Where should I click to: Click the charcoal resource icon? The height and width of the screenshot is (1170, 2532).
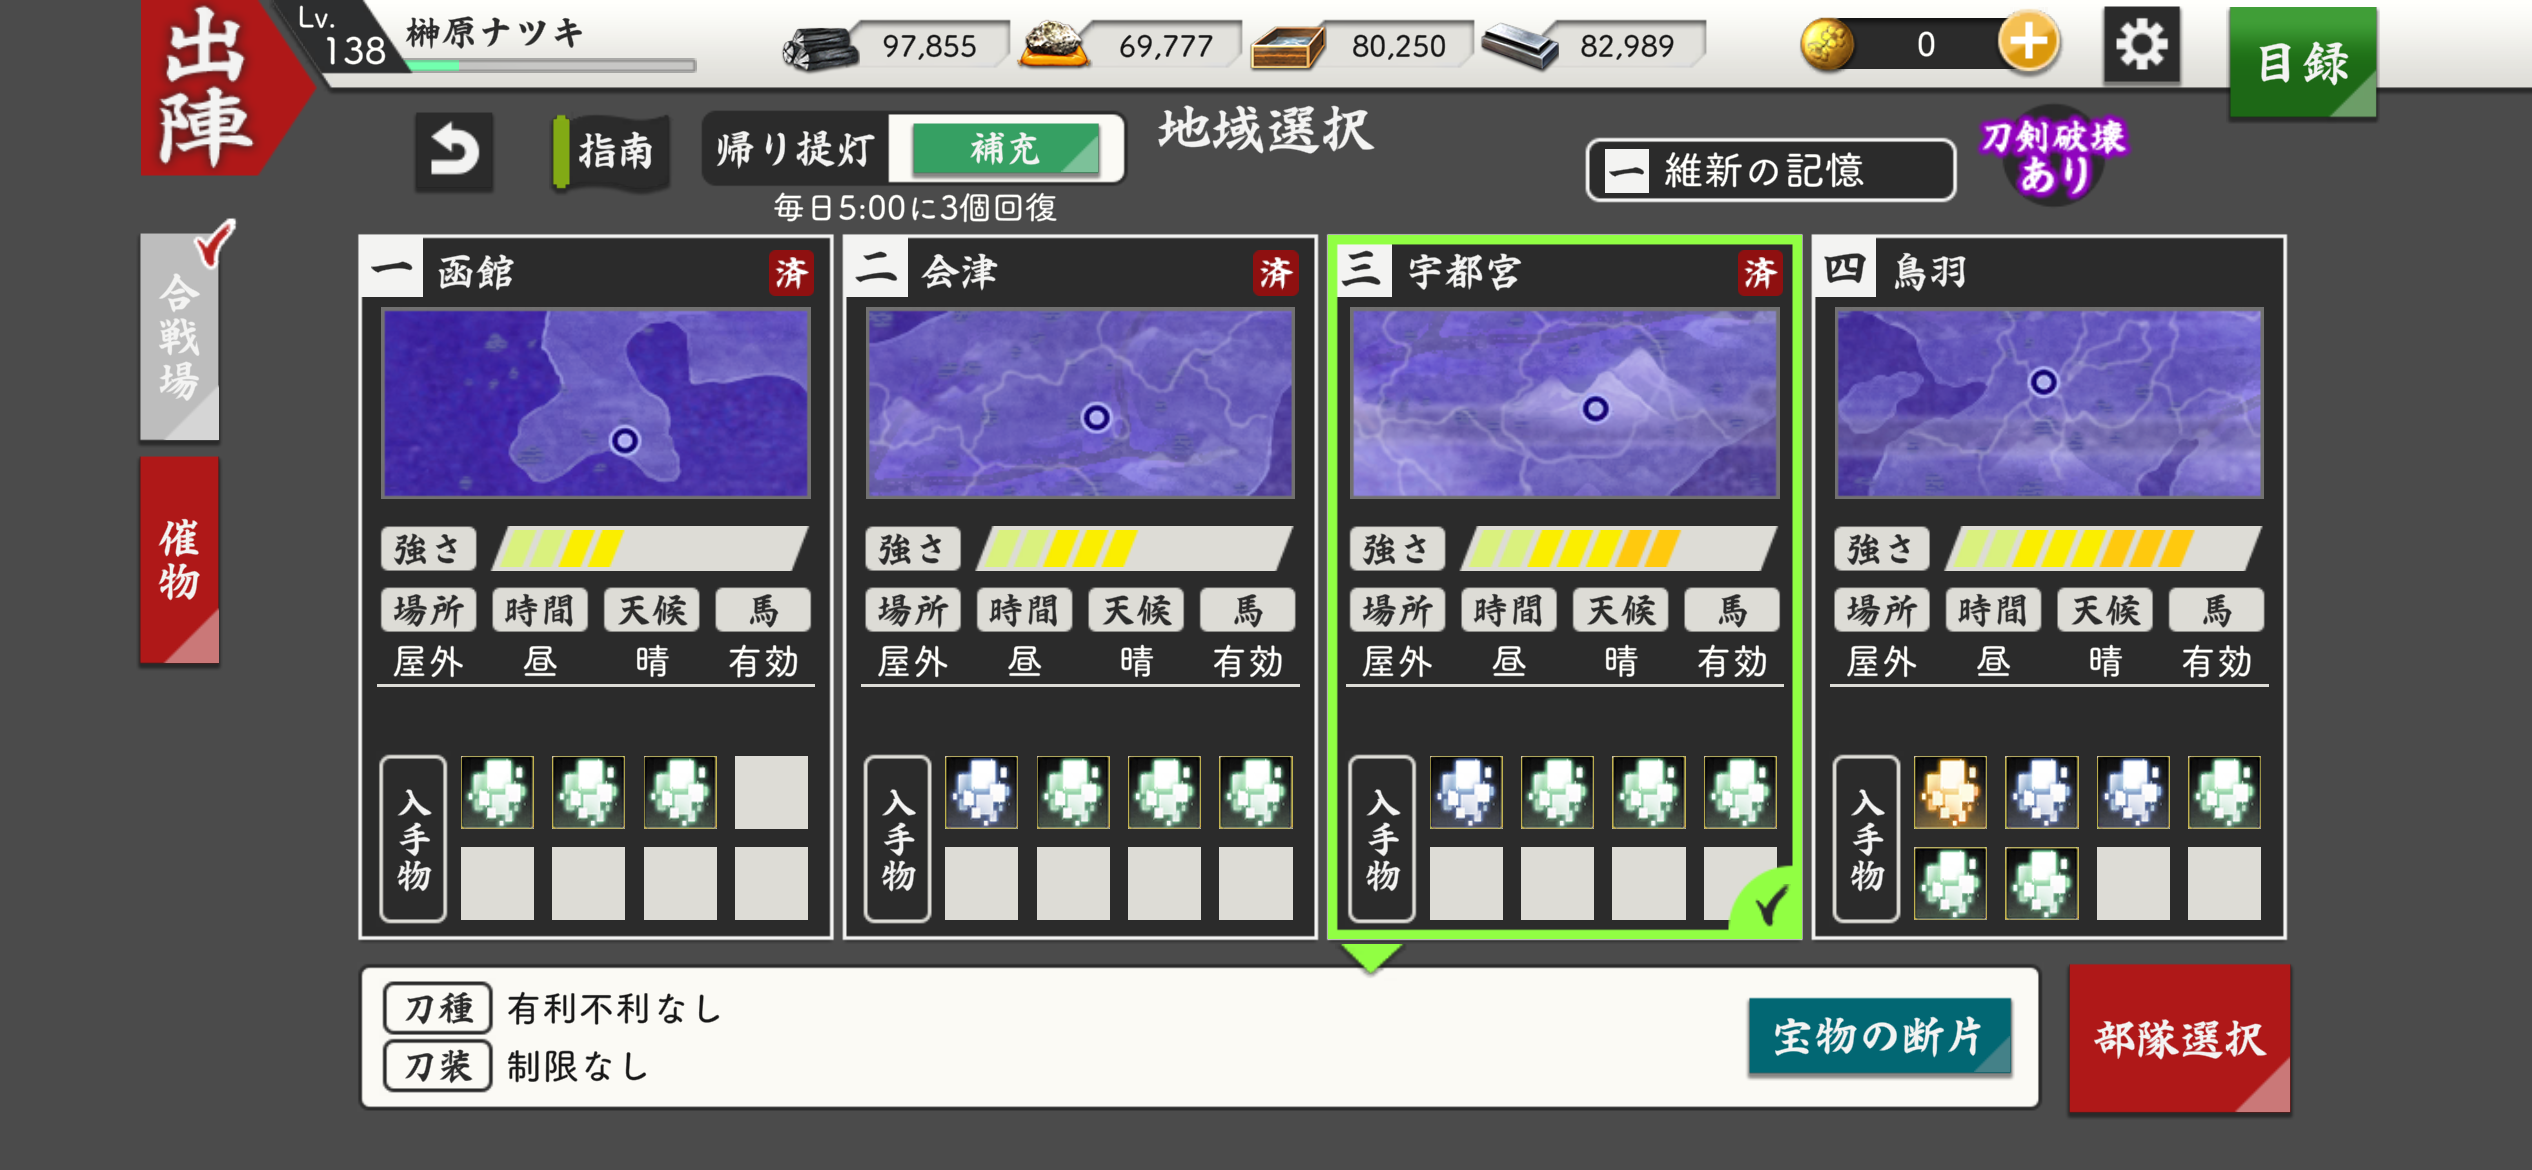point(820,47)
